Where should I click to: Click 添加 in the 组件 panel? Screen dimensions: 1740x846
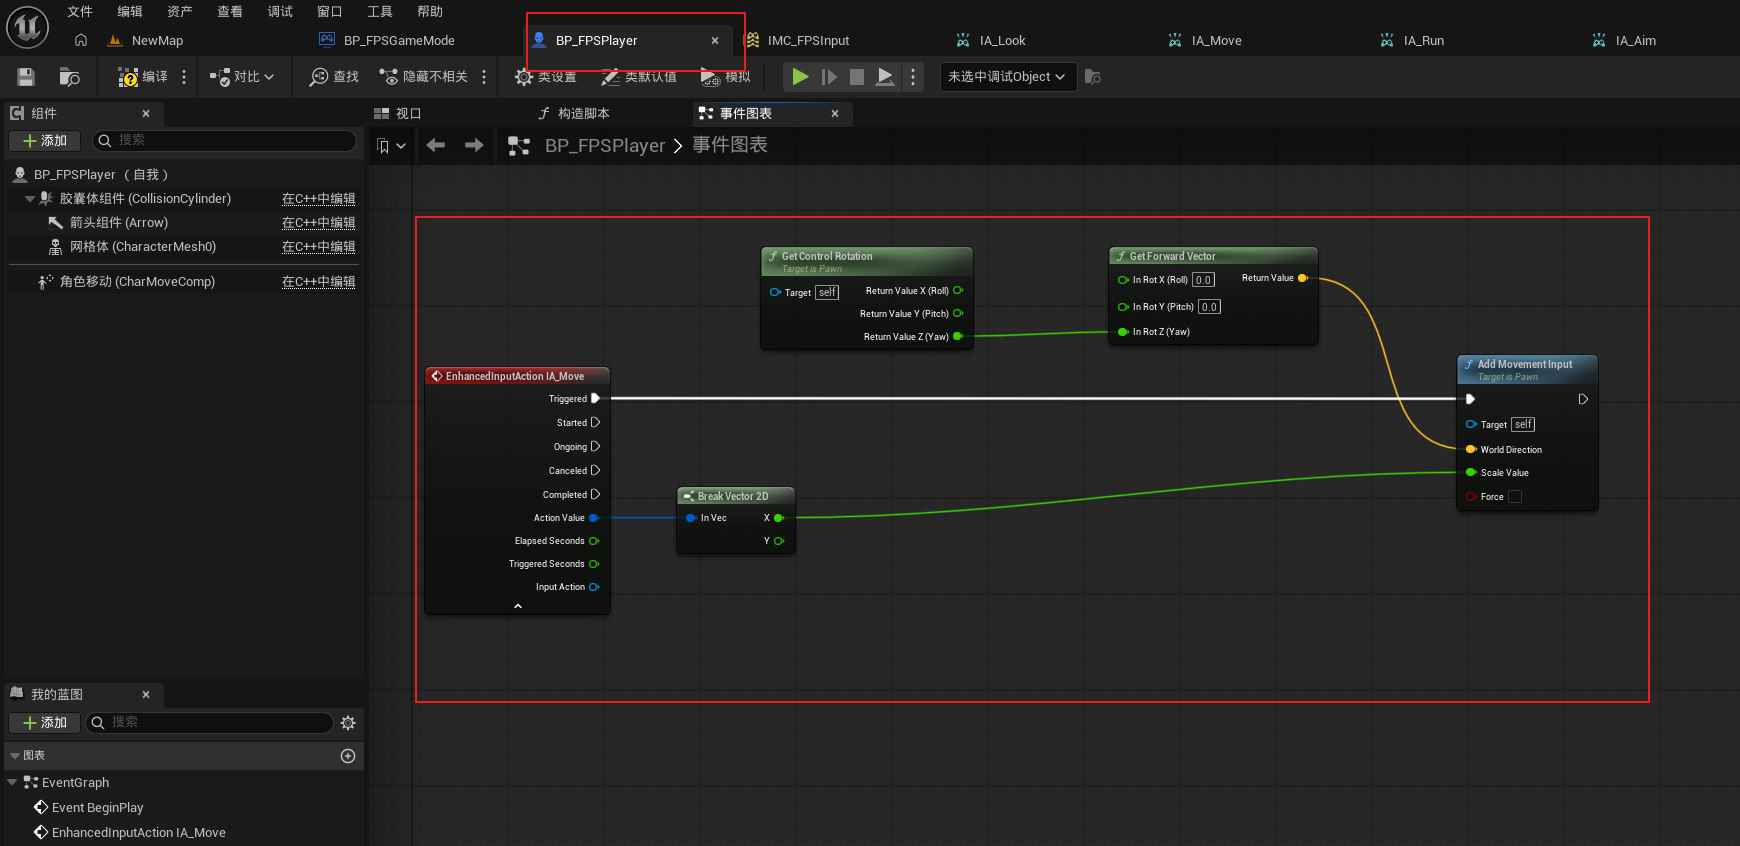tap(45, 141)
